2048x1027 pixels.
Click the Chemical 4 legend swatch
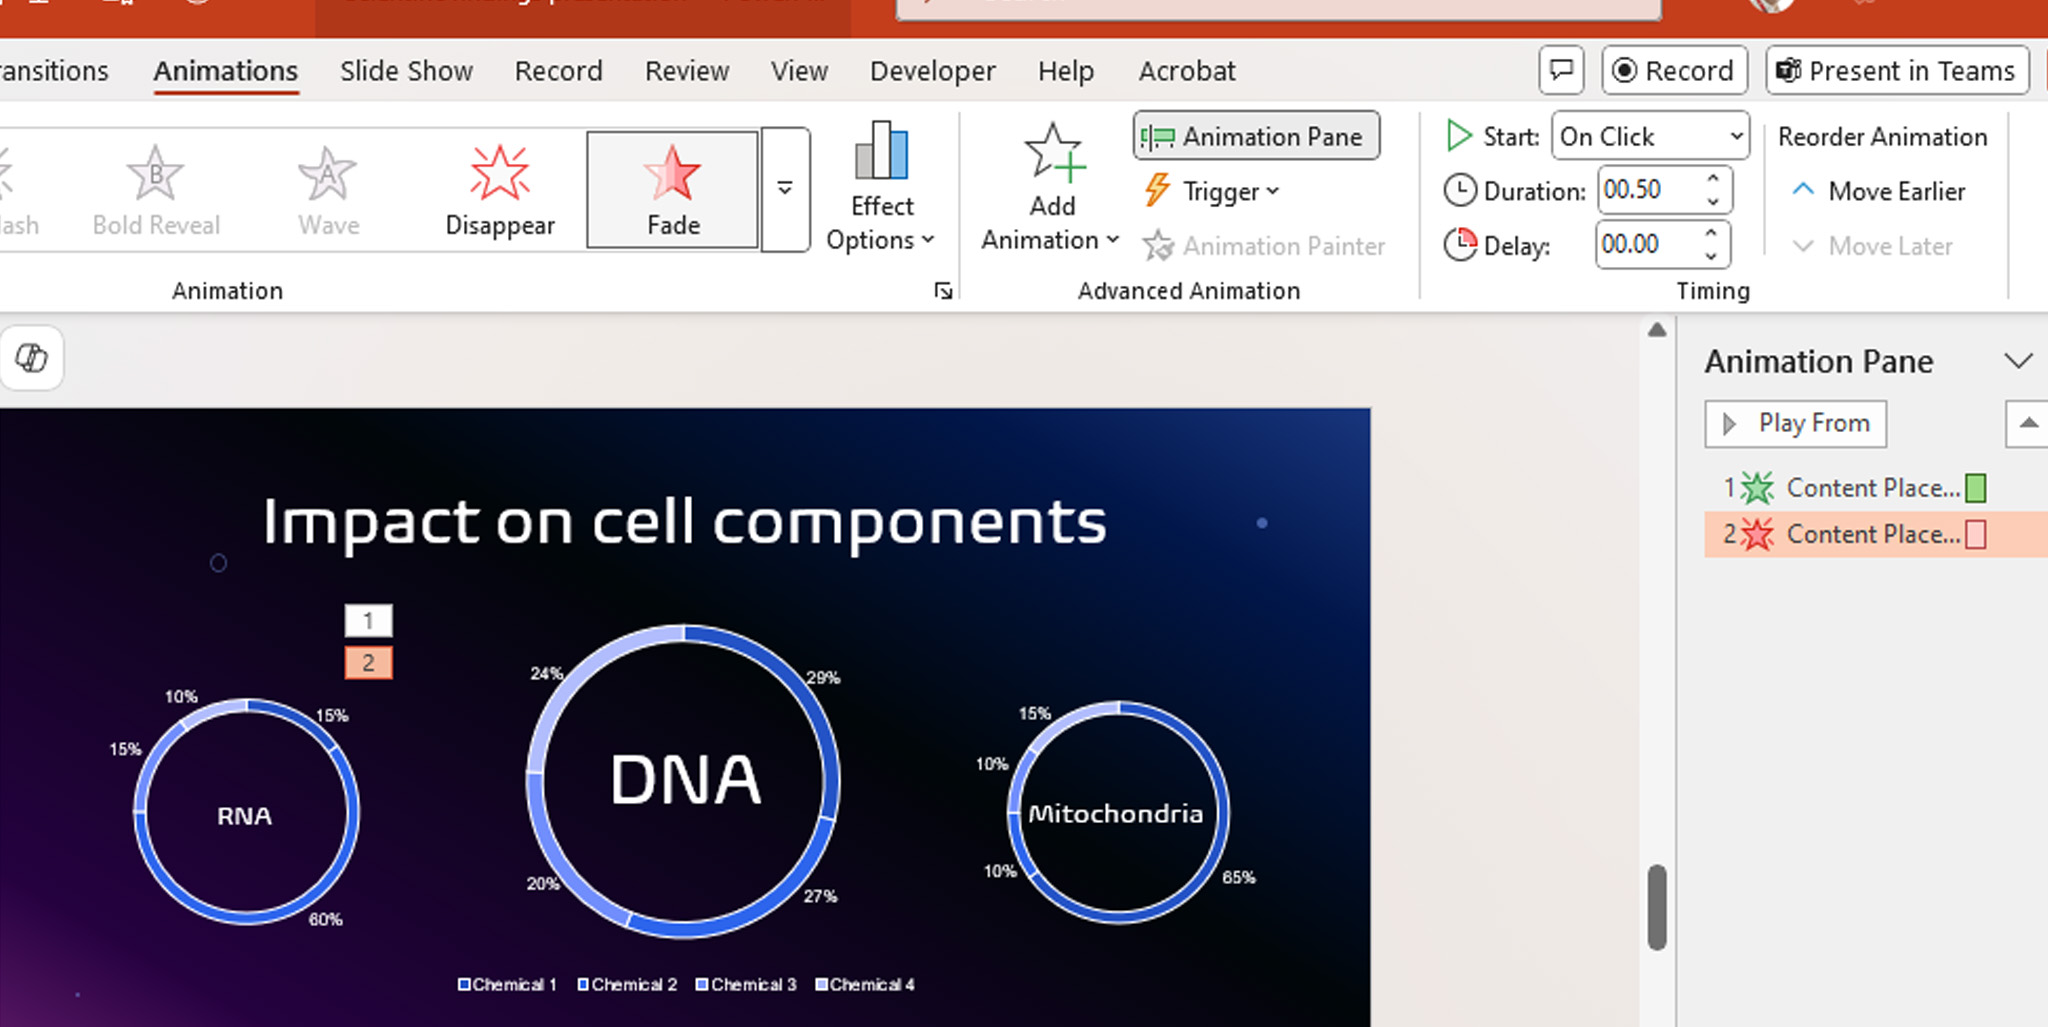(821, 984)
